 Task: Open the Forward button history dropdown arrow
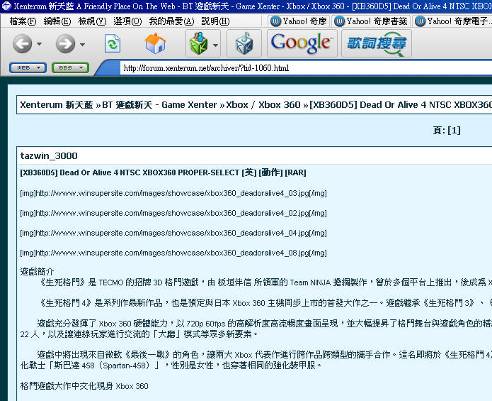[82, 44]
